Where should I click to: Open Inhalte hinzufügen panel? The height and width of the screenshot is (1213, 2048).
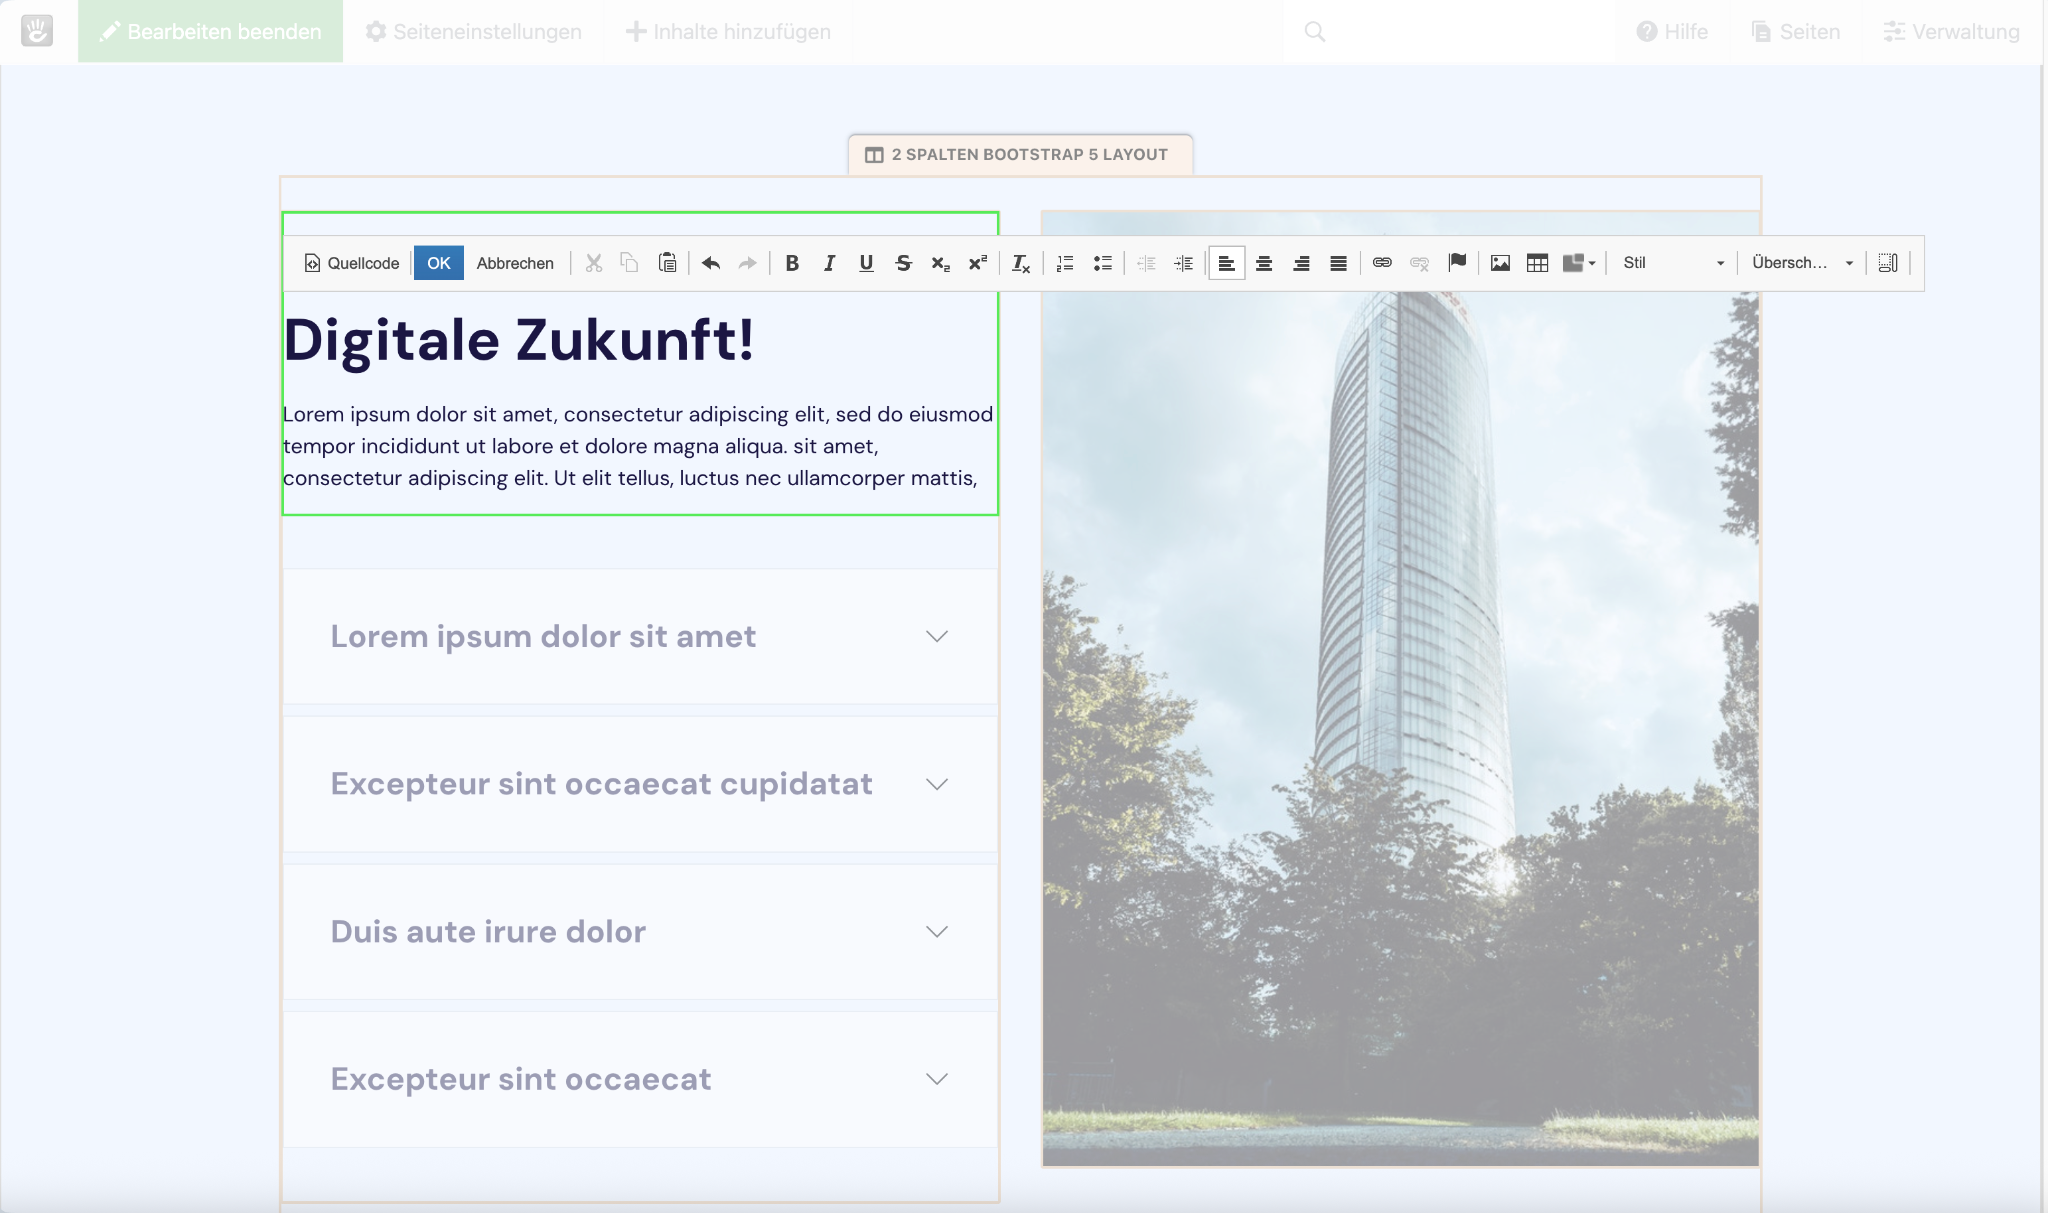[x=728, y=32]
